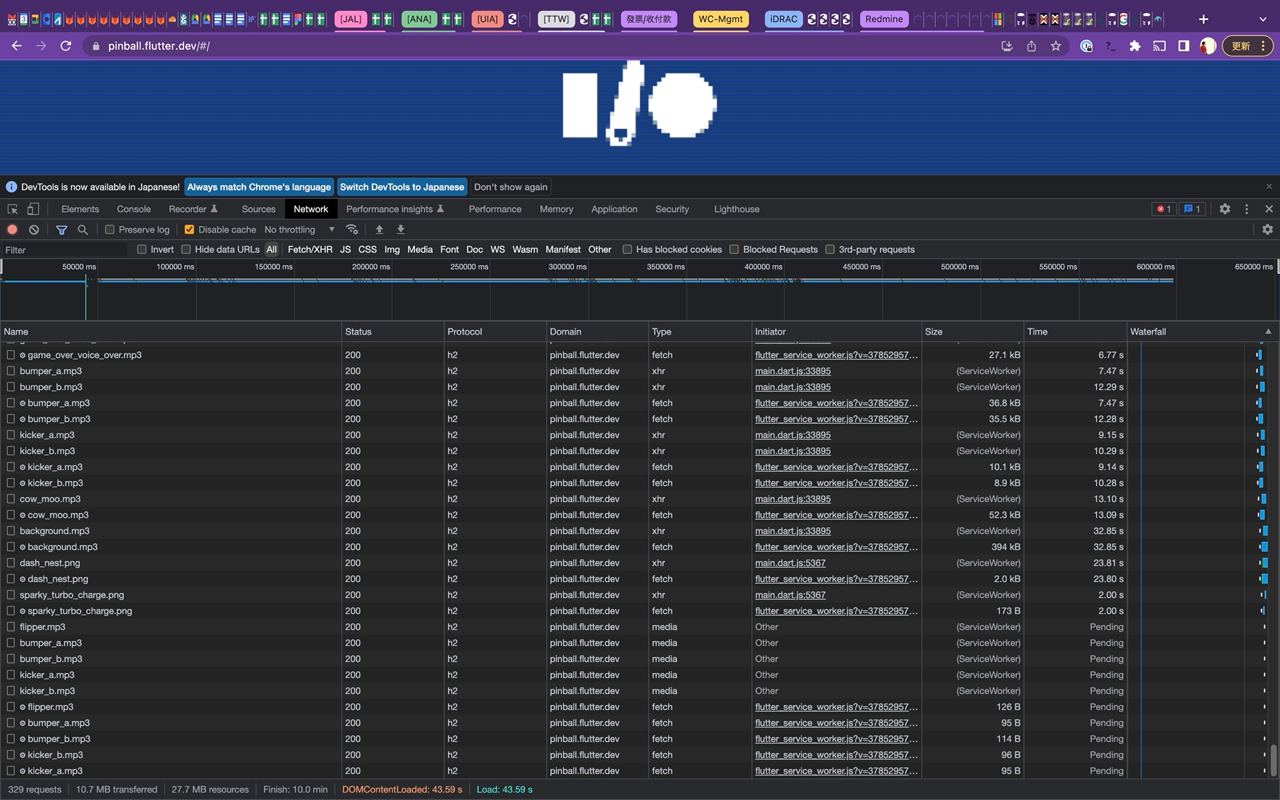Toggle the device toolbar icon
Image resolution: width=1280 pixels, height=800 pixels.
tap(33, 209)
